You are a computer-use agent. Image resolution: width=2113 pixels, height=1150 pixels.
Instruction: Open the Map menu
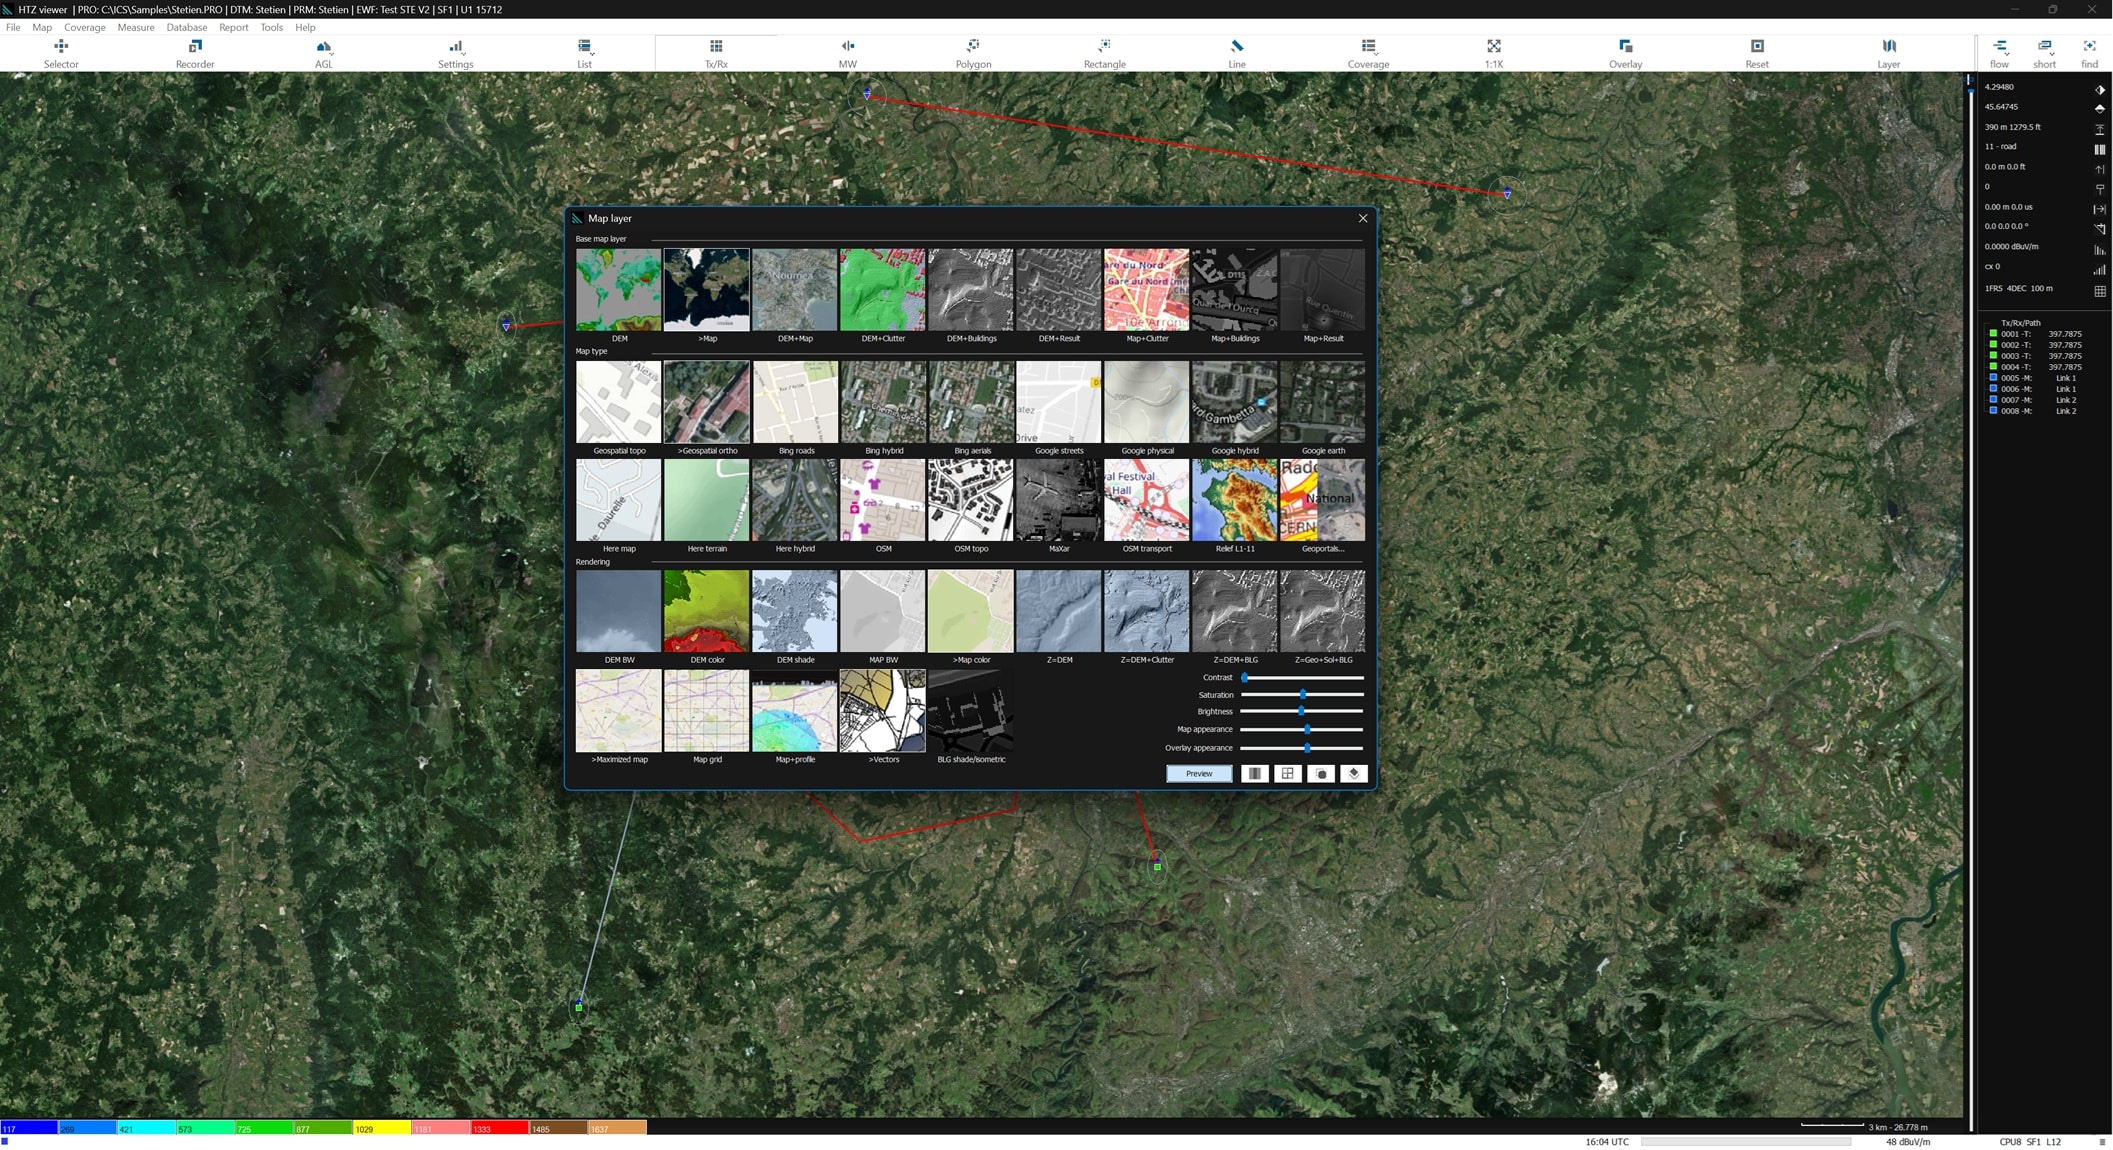(x=41, y=27)
